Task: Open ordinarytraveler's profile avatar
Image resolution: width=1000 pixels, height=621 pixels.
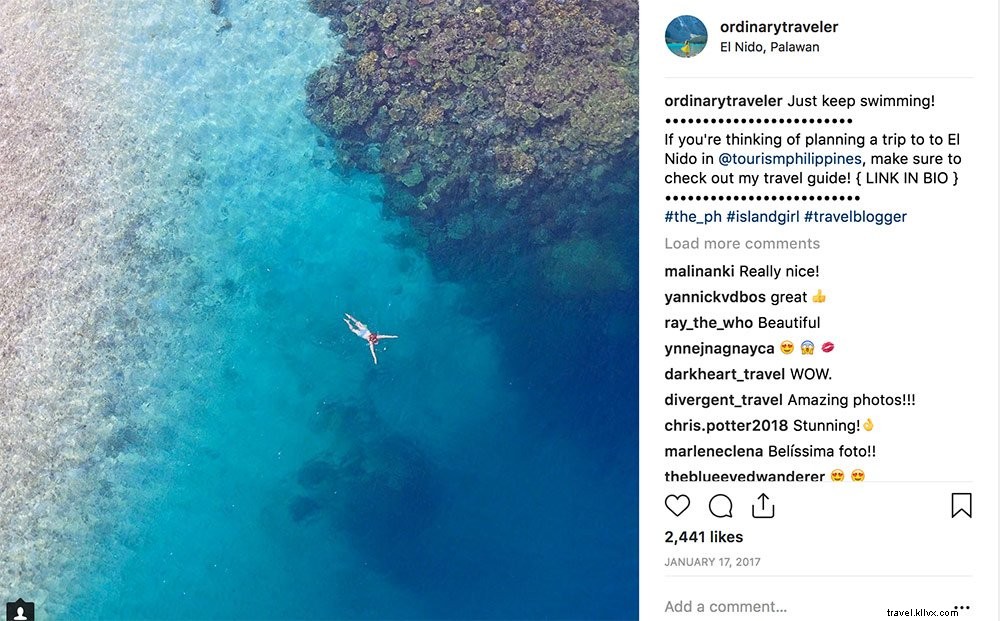Action: [x=686, y=36]
